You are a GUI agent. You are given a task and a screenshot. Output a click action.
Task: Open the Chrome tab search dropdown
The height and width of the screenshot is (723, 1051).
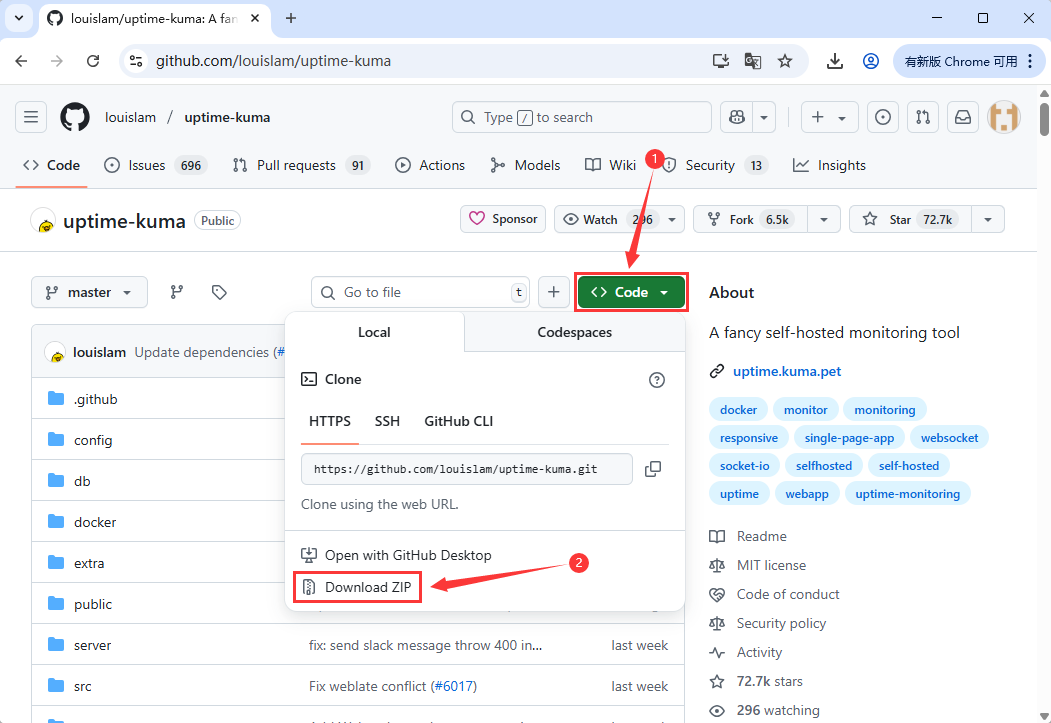(19, 18)
